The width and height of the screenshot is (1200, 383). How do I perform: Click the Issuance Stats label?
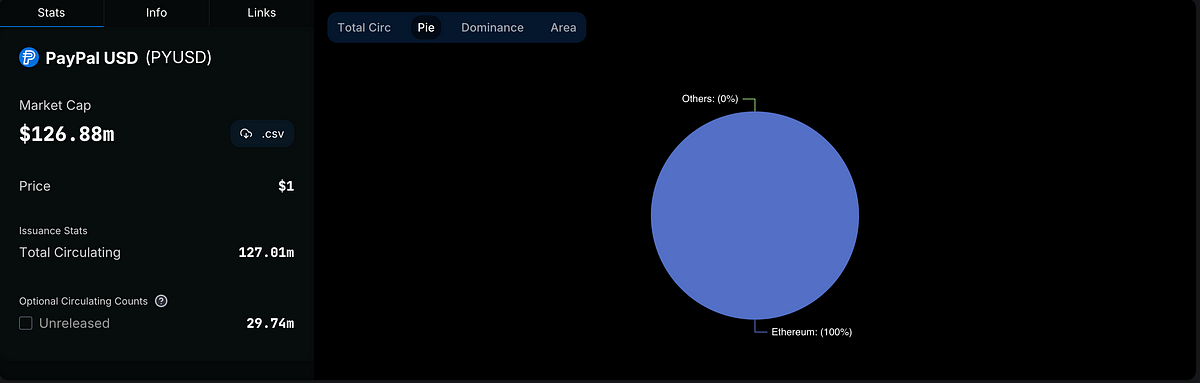pos(52,231)
